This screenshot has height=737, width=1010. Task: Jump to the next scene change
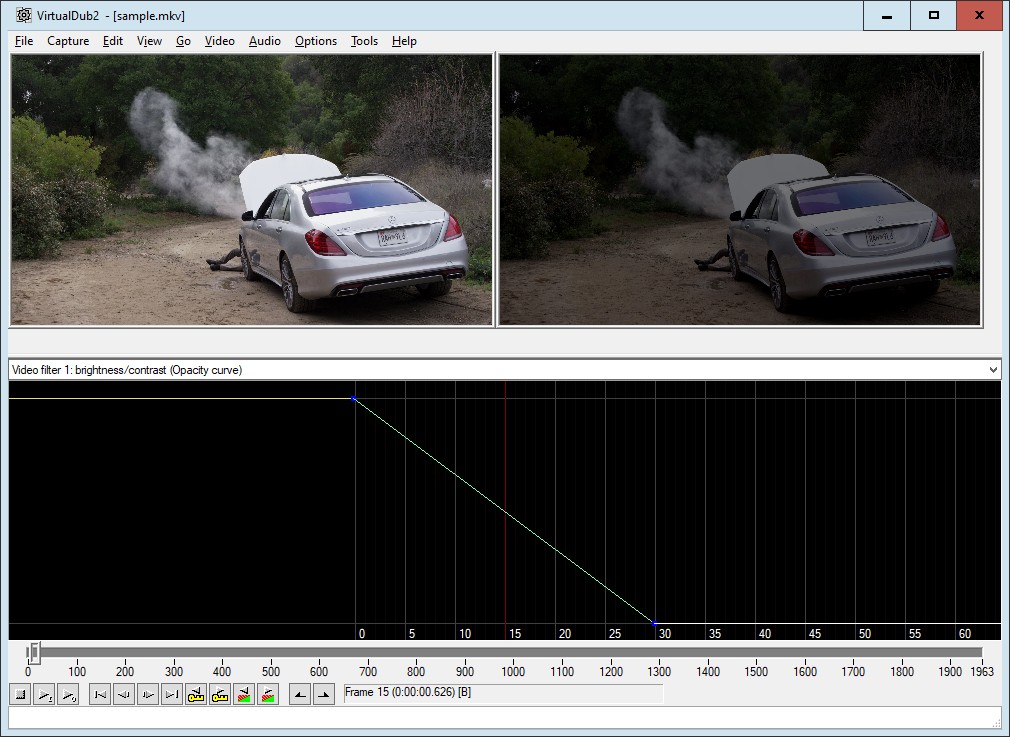coord(268,695)
